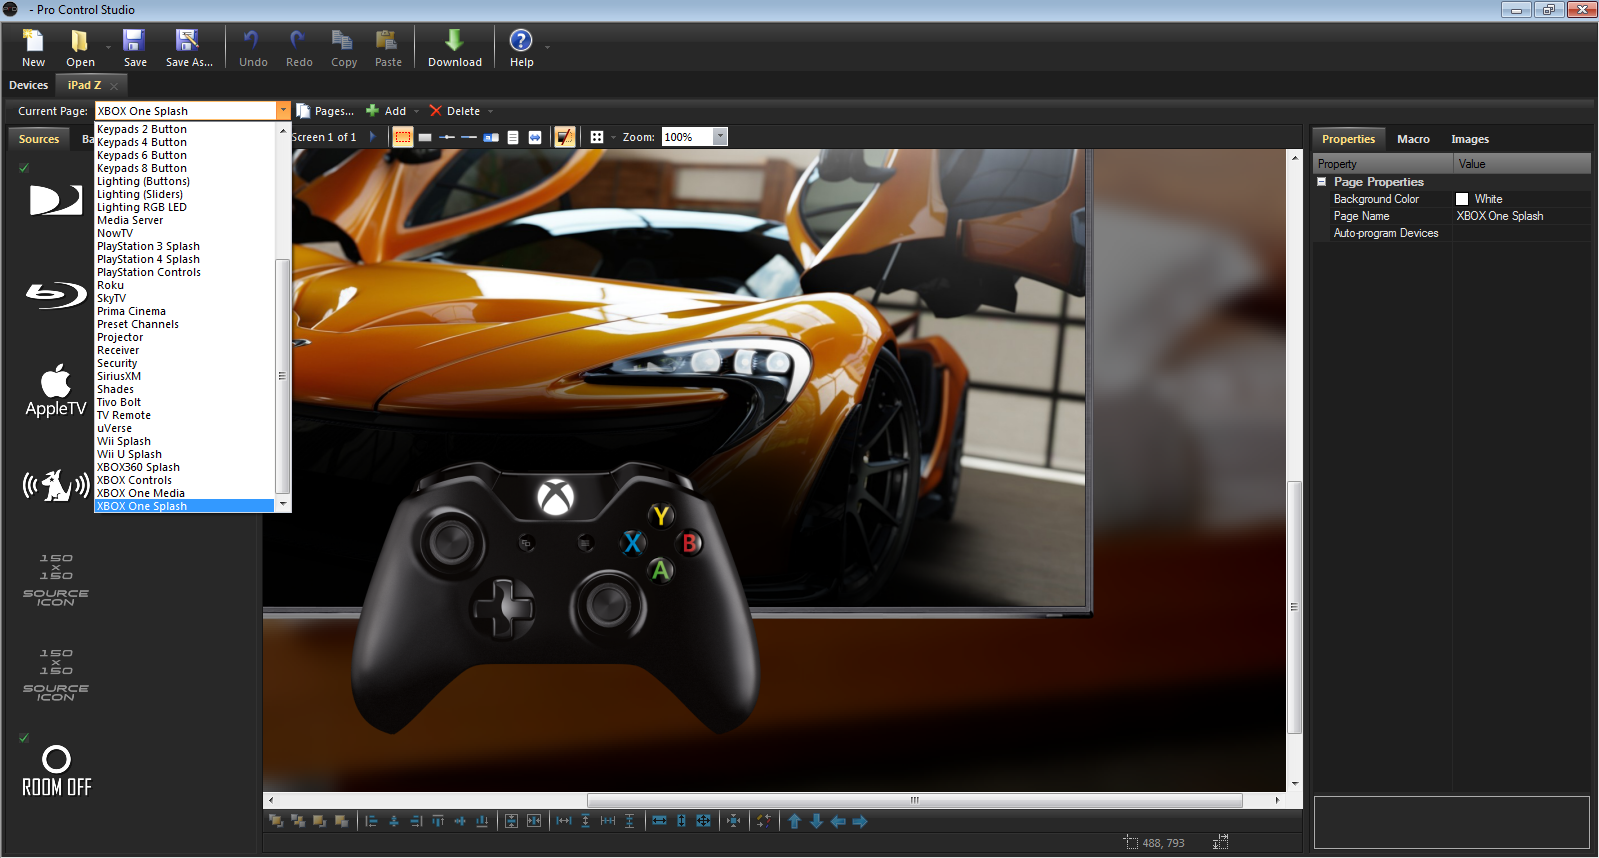Toggle the grid dots icon
Image resolution: width=1599 pixels, height=858 pixels.
(597, 137)
